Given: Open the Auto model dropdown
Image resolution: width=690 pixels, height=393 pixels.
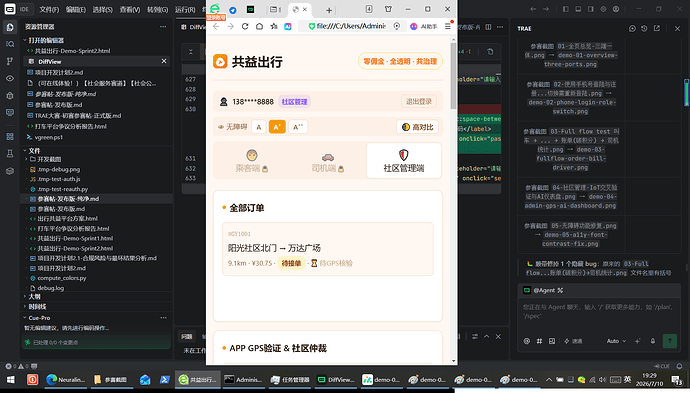Looking at the screenshot, I should click(616, 341).
